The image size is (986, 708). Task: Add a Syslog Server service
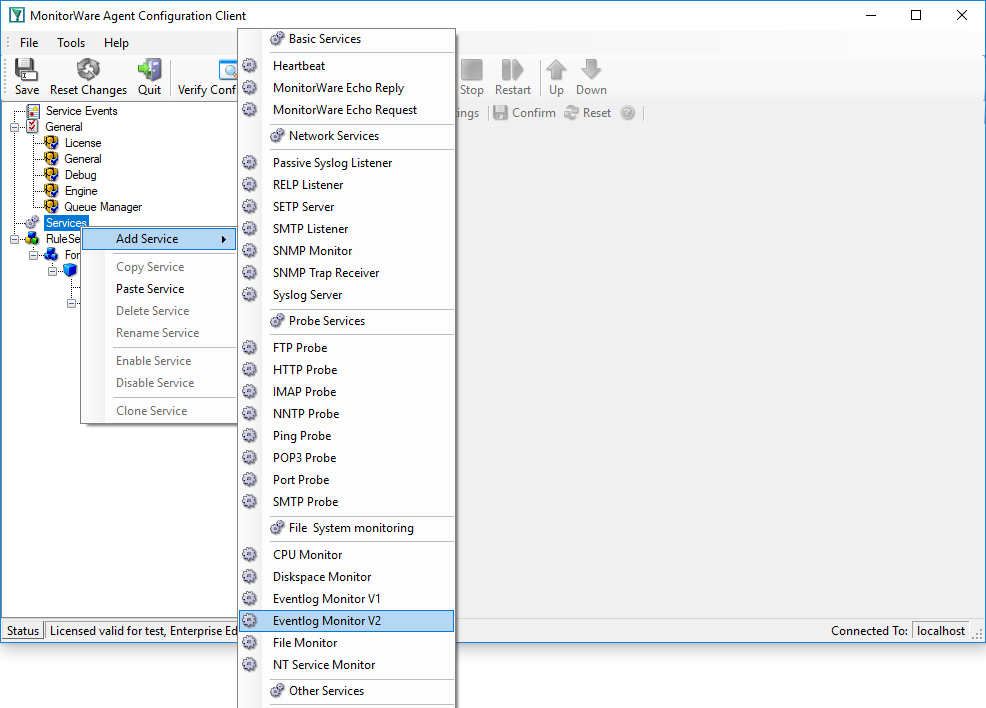tap(346, 294)
